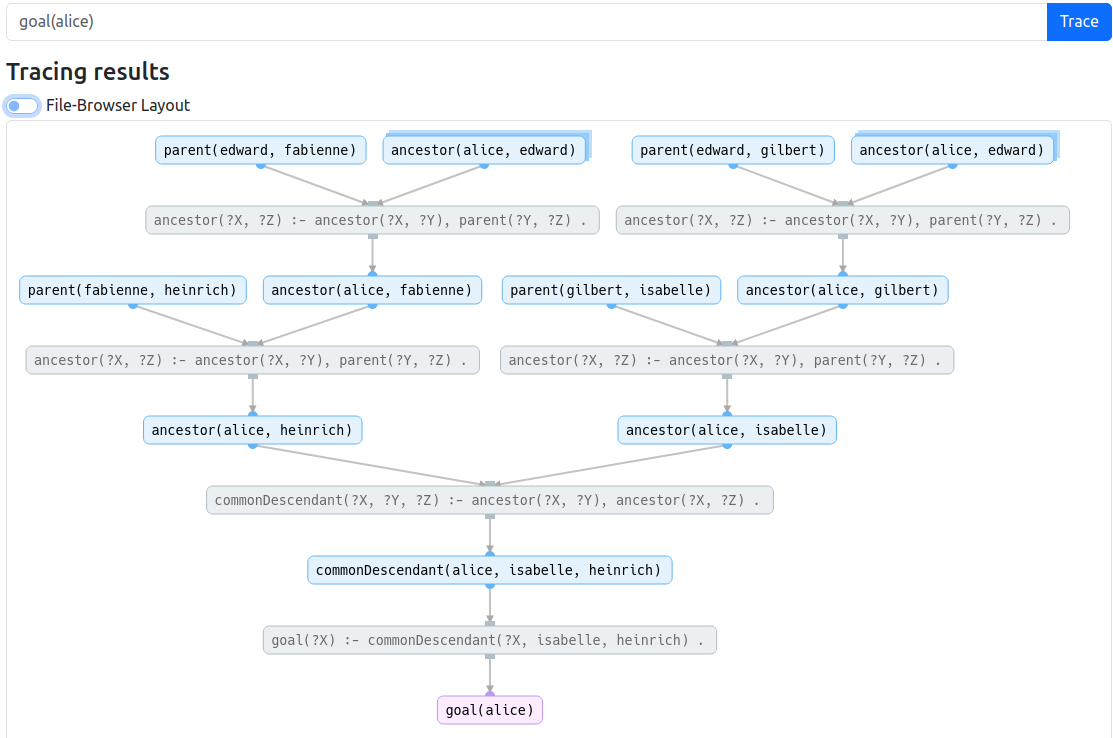This screenshot has height=738, width=1113.
Task: Click the File-Browser Layout label text
Action: pyautogui.click(x=118, y=106)
